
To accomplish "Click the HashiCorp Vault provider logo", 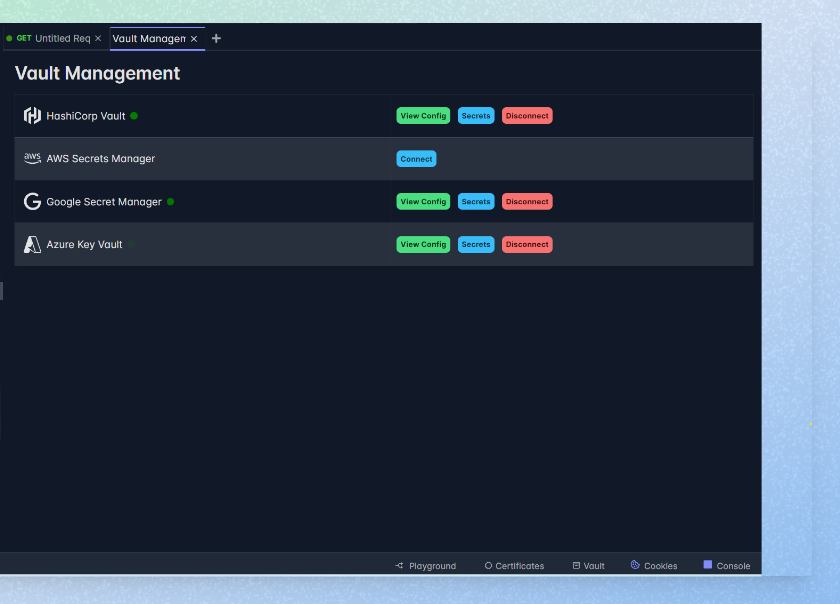I will (x=32, y=115).
